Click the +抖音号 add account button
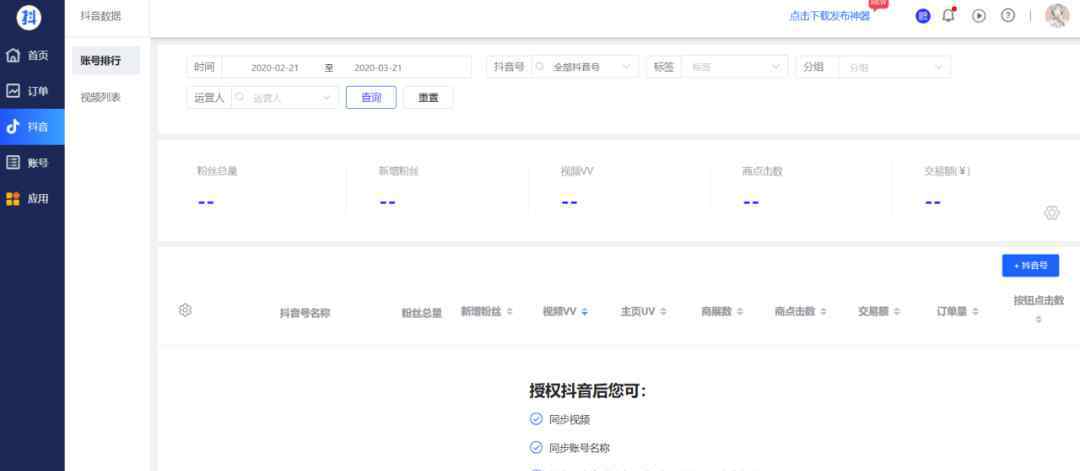This screenshot has width=1080, height=471. click(x=1030, y=265)
